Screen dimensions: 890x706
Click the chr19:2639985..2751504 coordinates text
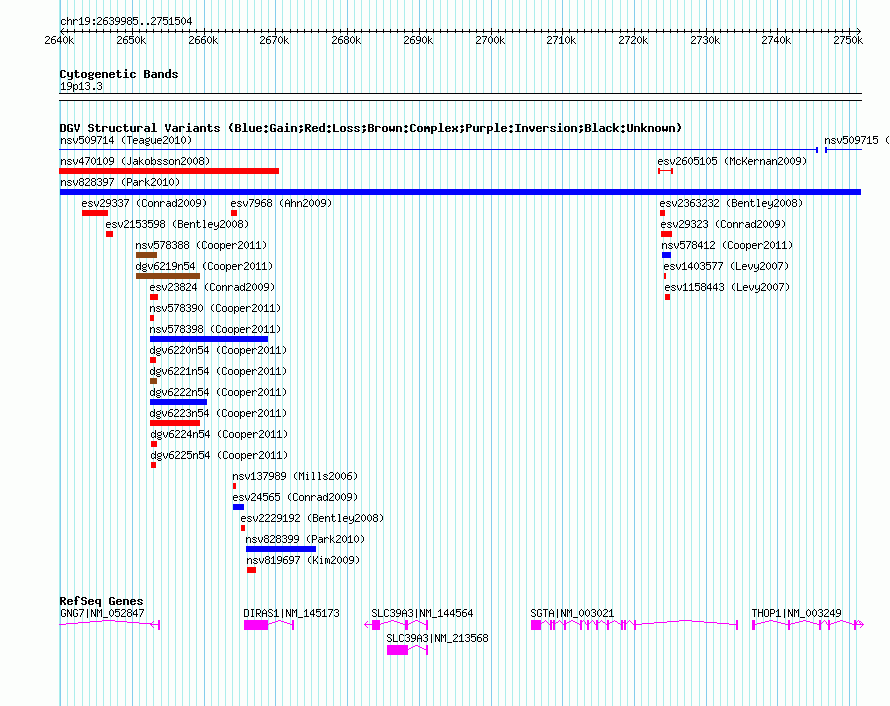[x=126, y=22]
